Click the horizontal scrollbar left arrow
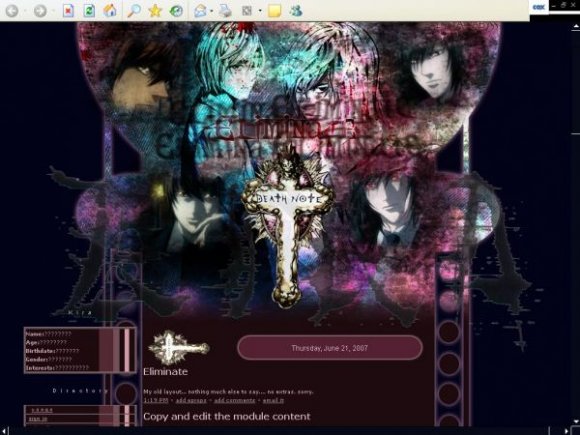The width and height of the screenshot is (580, 435). [x=4, y=431]
